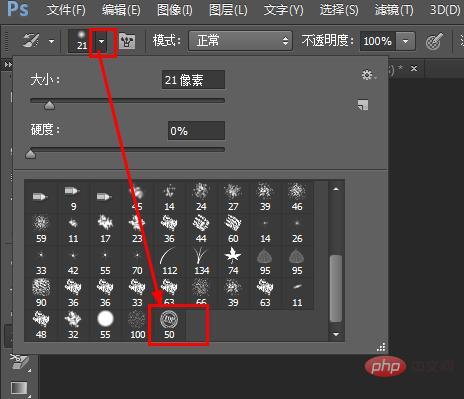464x399 pixels.
Task: Select the tip-shaped brush preset 9
Action: click(x=73, y=197)
